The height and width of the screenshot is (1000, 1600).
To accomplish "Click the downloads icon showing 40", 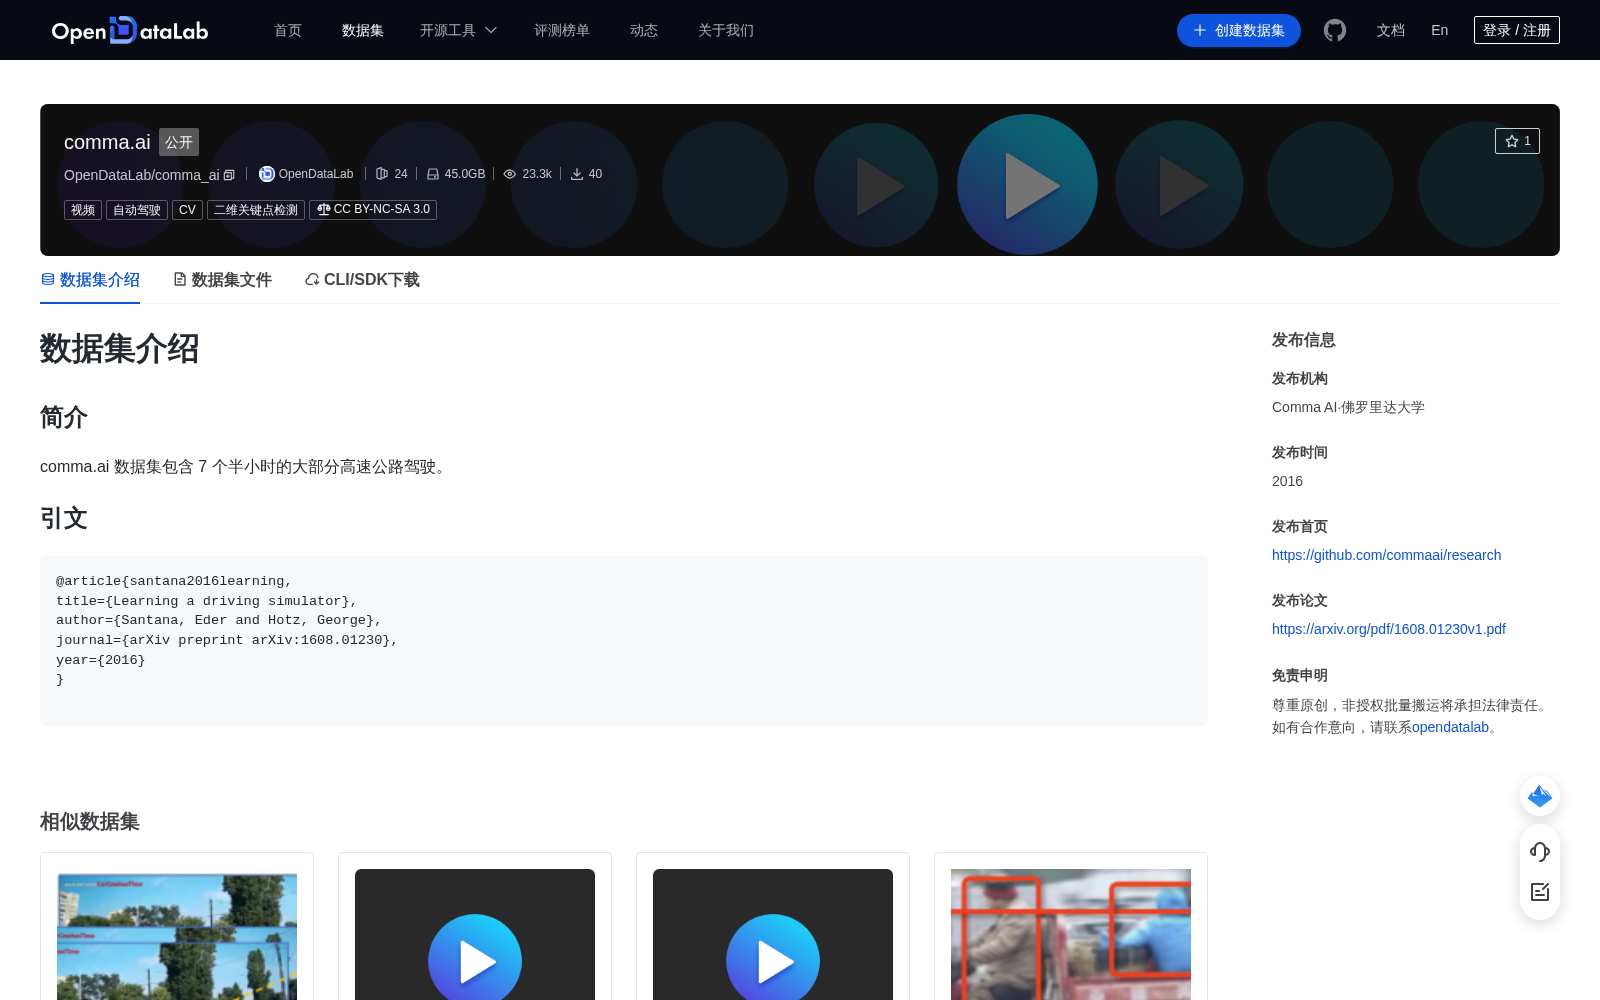I will tap(577, 174).
